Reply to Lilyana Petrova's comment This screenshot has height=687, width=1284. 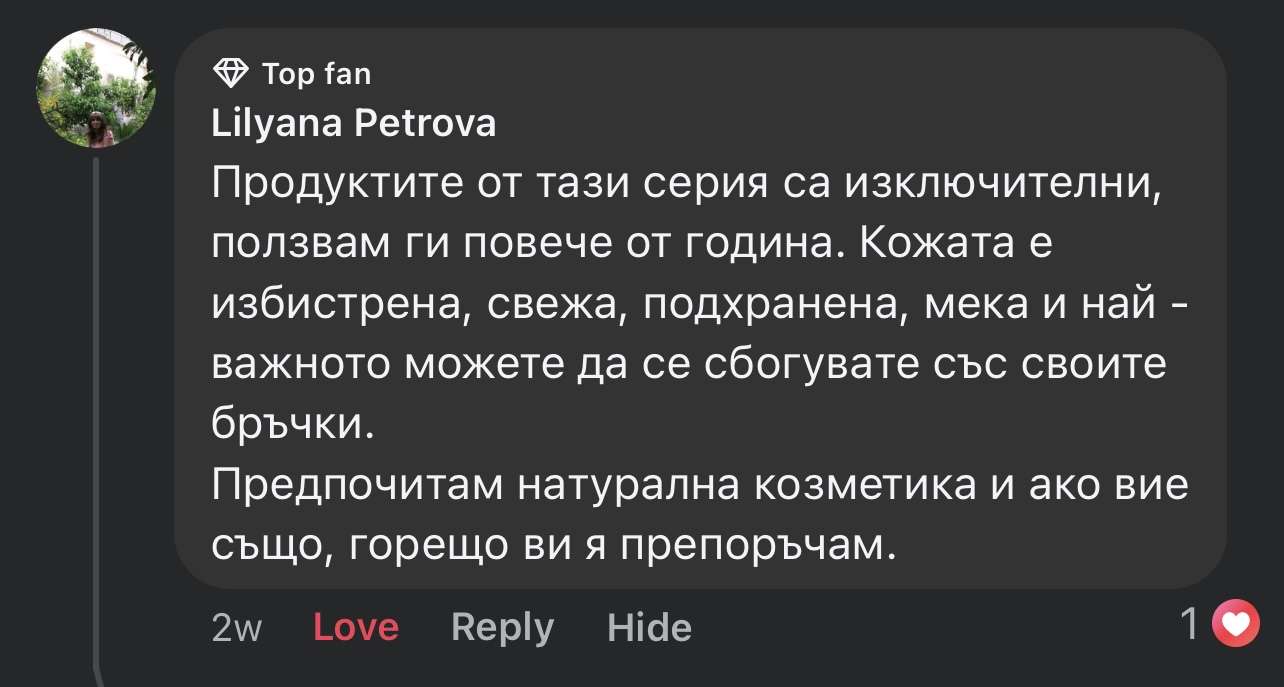[x=502, y=627]
